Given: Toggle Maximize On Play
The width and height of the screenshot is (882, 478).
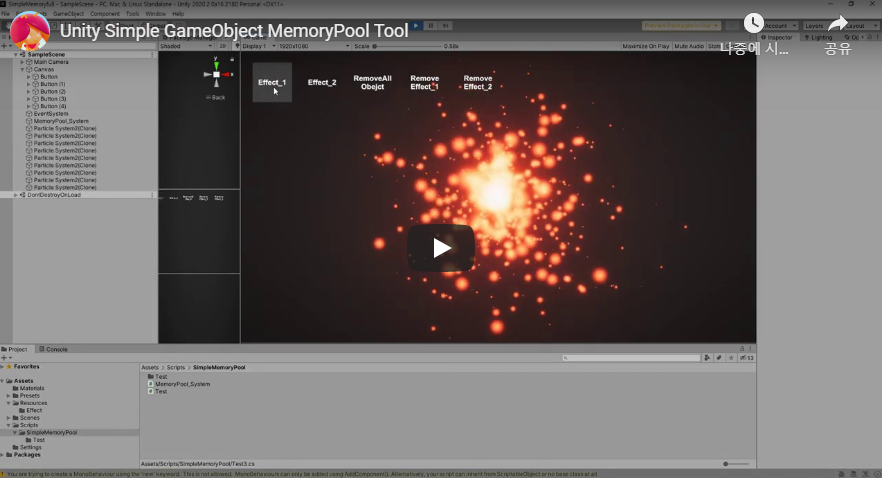Looking at the screenshot, I should pyautogui.click(x=646, y=46).
